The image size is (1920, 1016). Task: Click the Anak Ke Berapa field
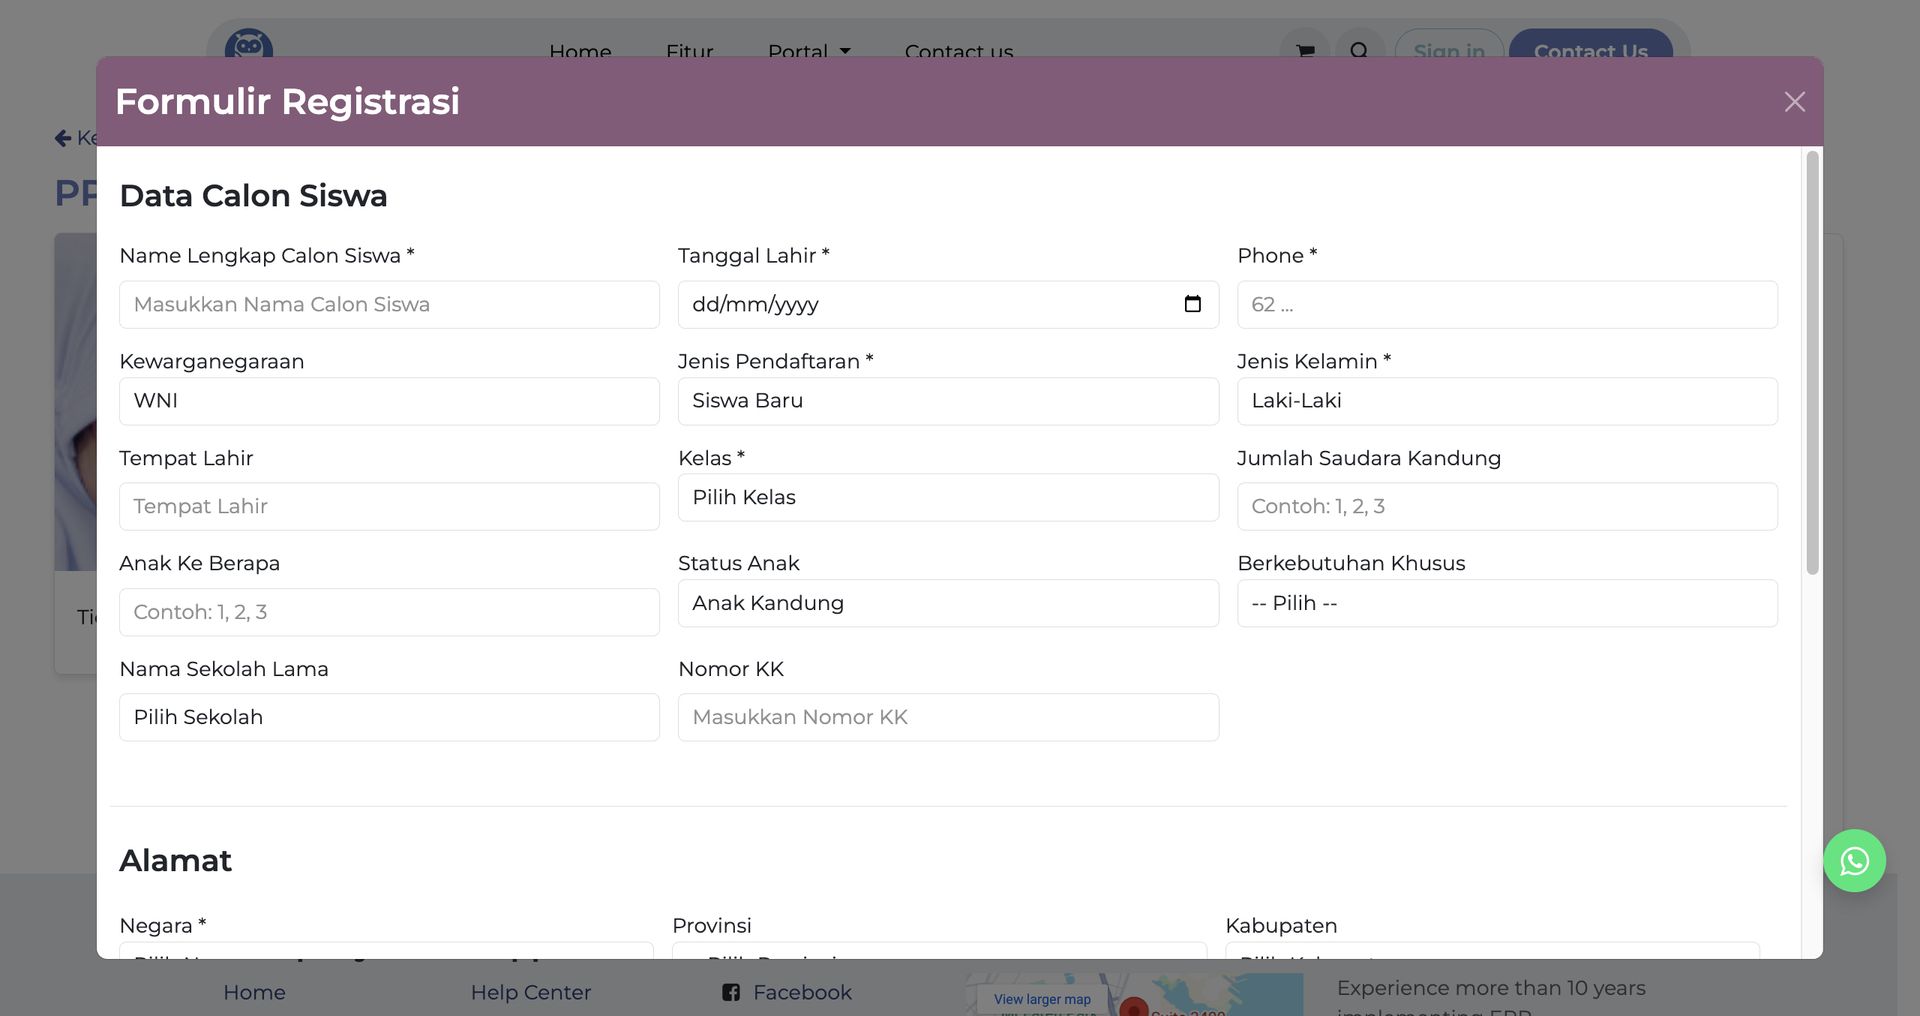click(x=389, y=613)
